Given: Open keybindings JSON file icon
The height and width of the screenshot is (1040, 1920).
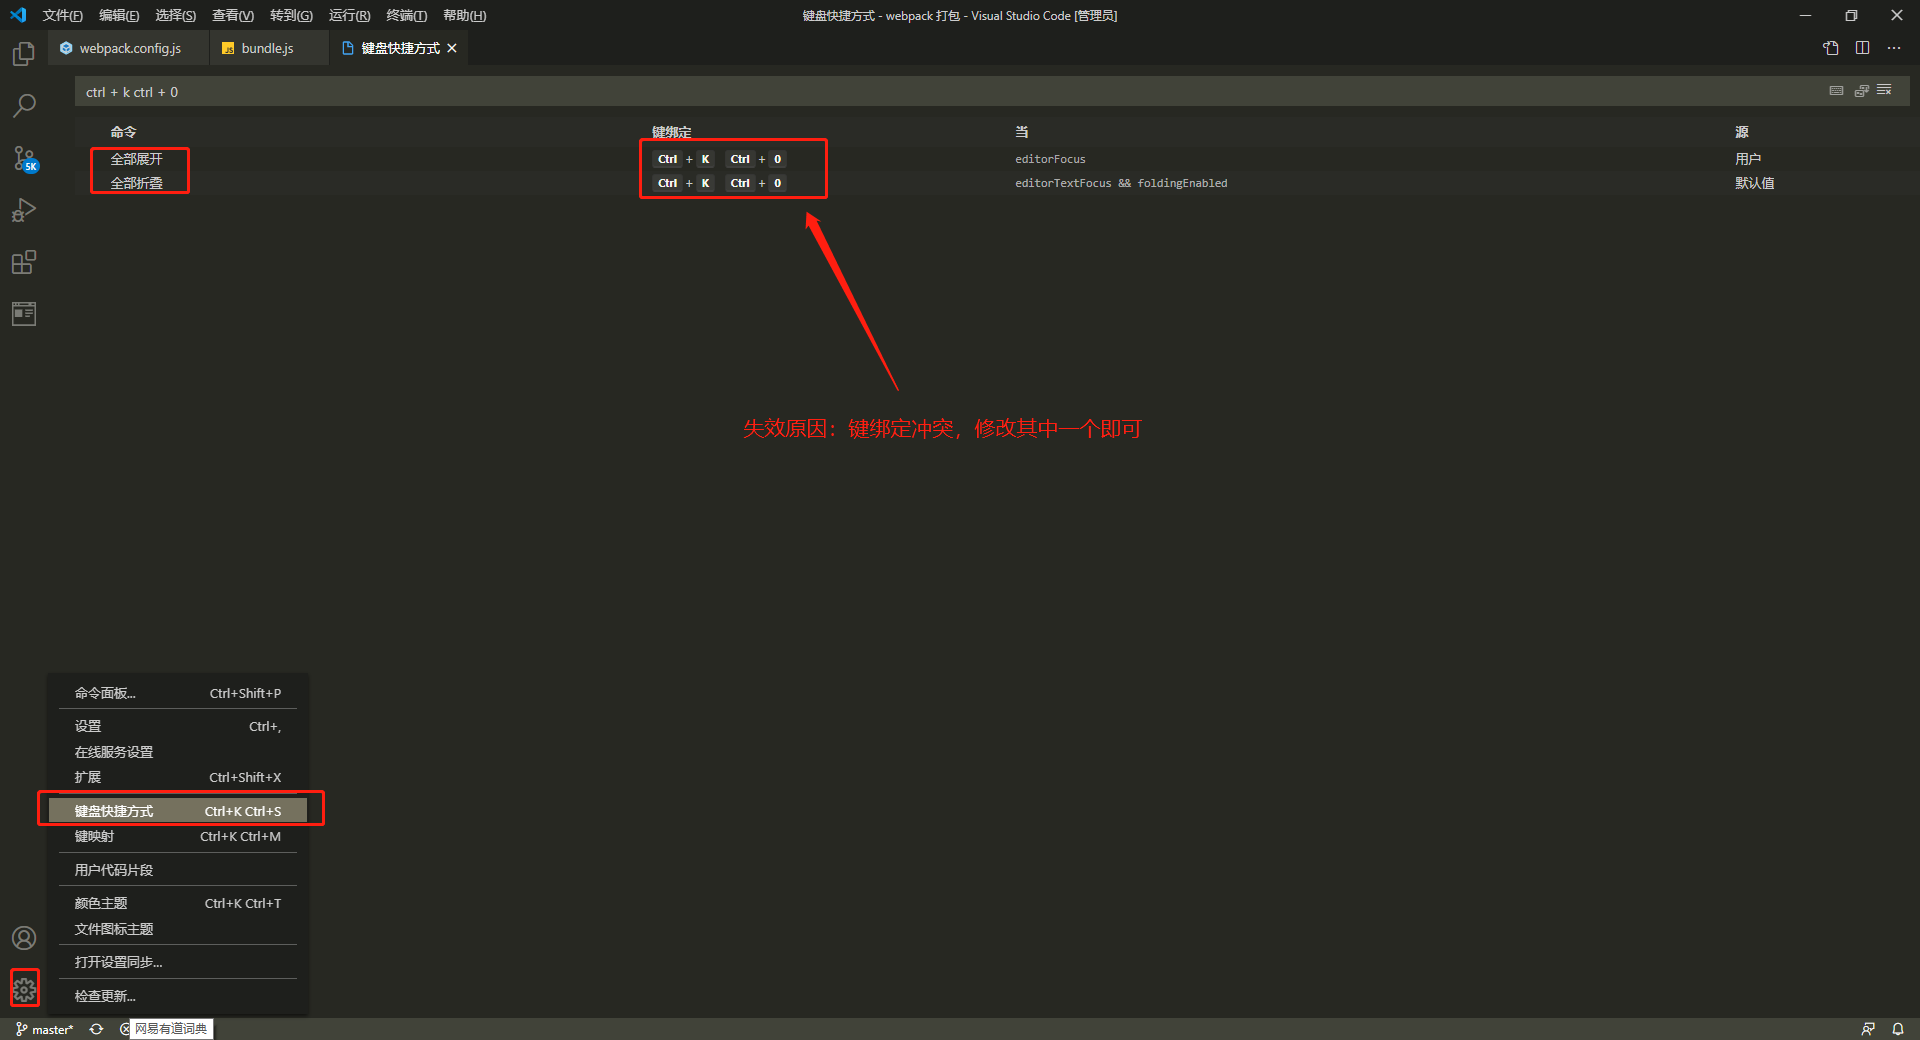Looking at the screenshot, I should [1831, 48].
